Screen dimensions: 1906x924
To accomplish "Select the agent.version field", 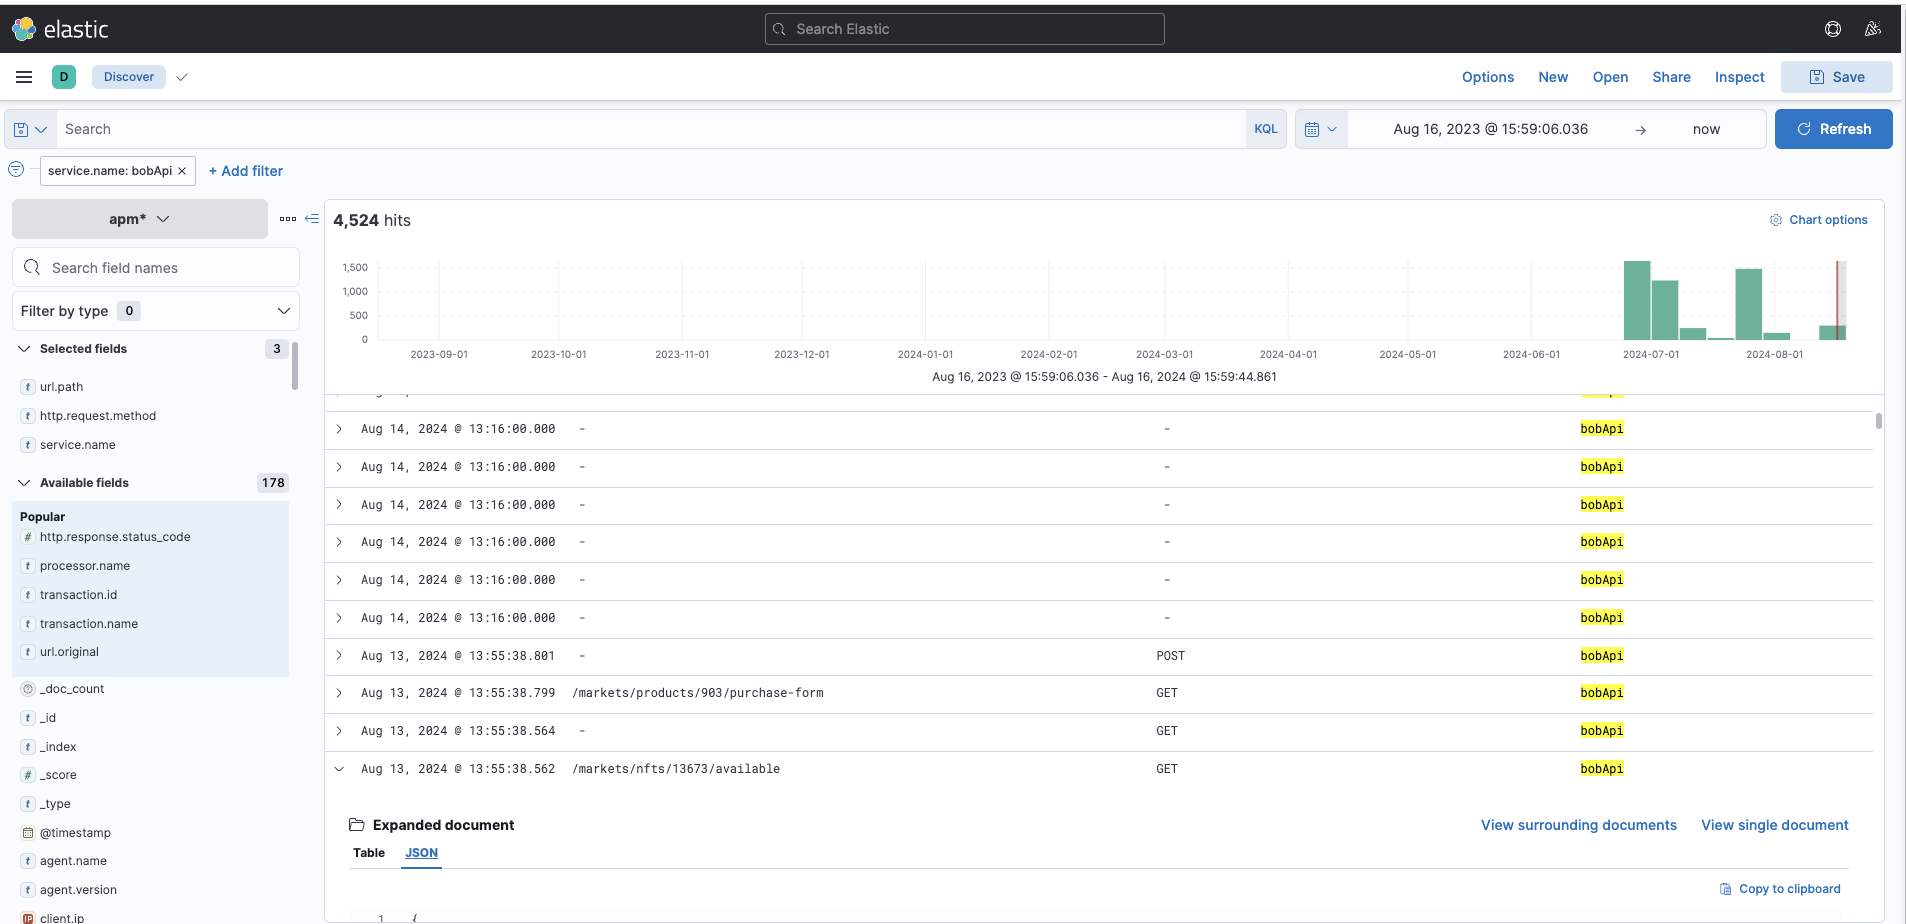I will (78, 890).
